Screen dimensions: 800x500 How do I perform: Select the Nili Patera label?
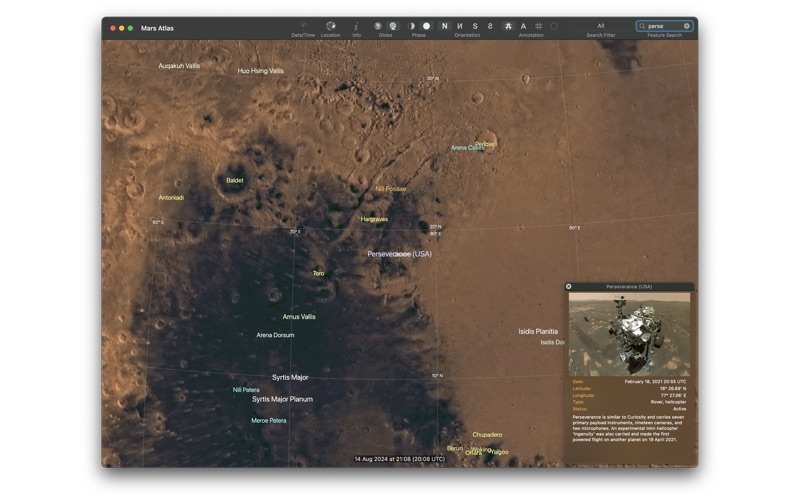click(x=246, y=390)
